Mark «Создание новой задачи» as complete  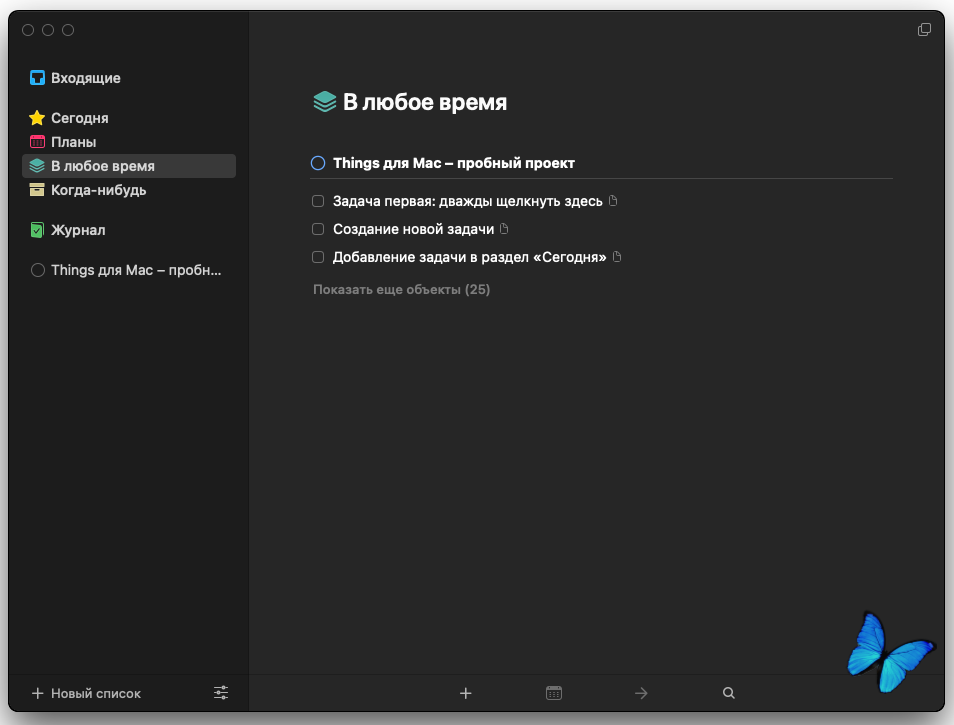coord(318,229)
